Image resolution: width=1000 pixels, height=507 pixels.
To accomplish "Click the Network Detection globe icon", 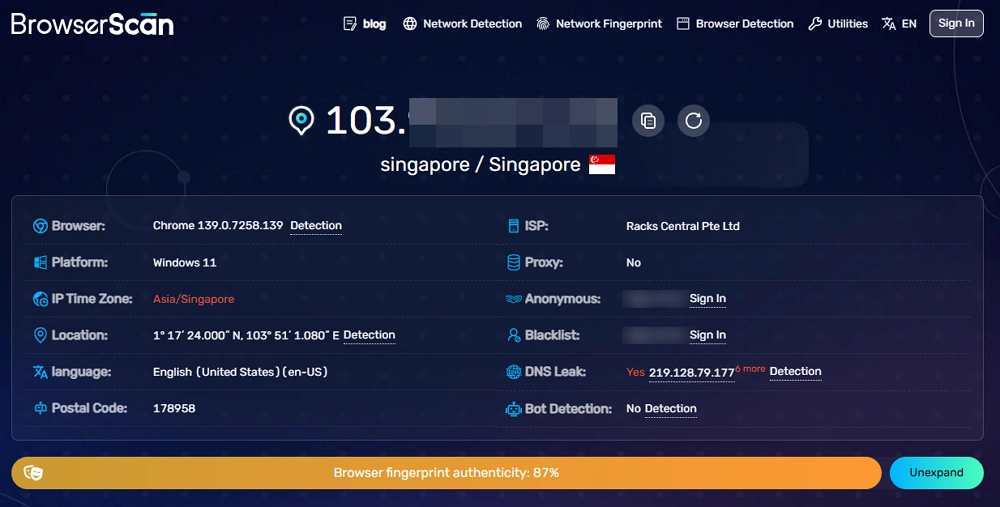I will (410, 24).
